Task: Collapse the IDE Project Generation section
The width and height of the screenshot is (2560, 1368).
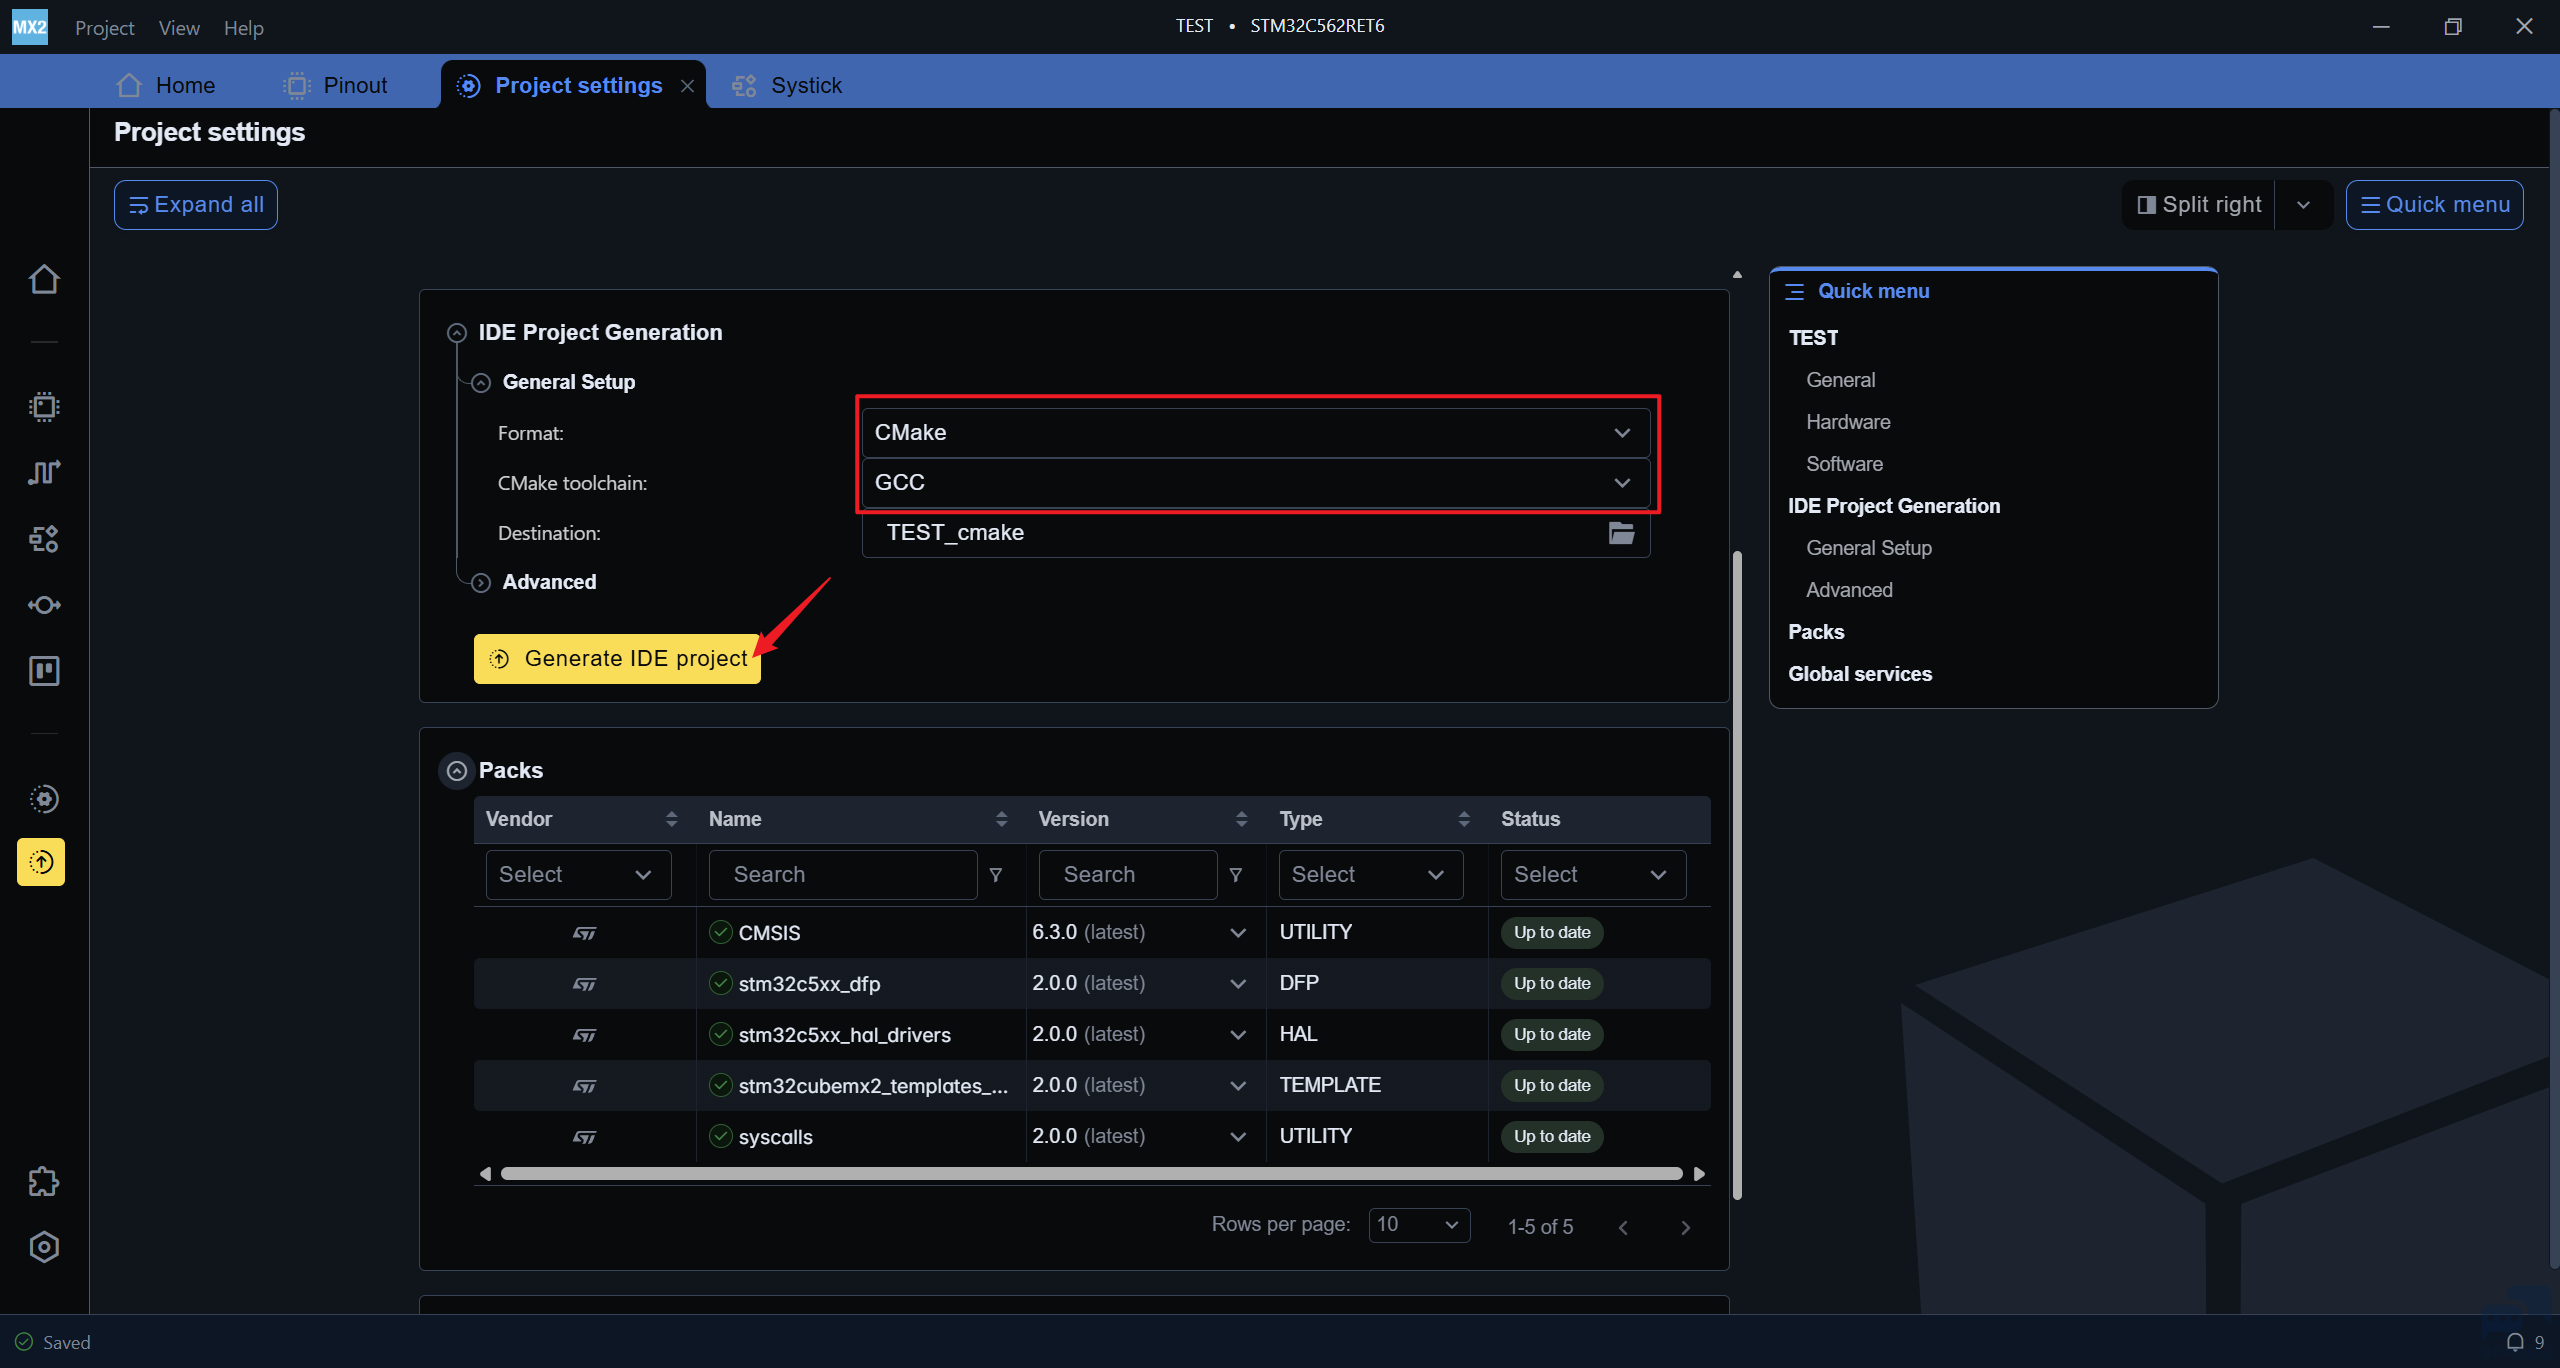Action: [x=457, y=333]
